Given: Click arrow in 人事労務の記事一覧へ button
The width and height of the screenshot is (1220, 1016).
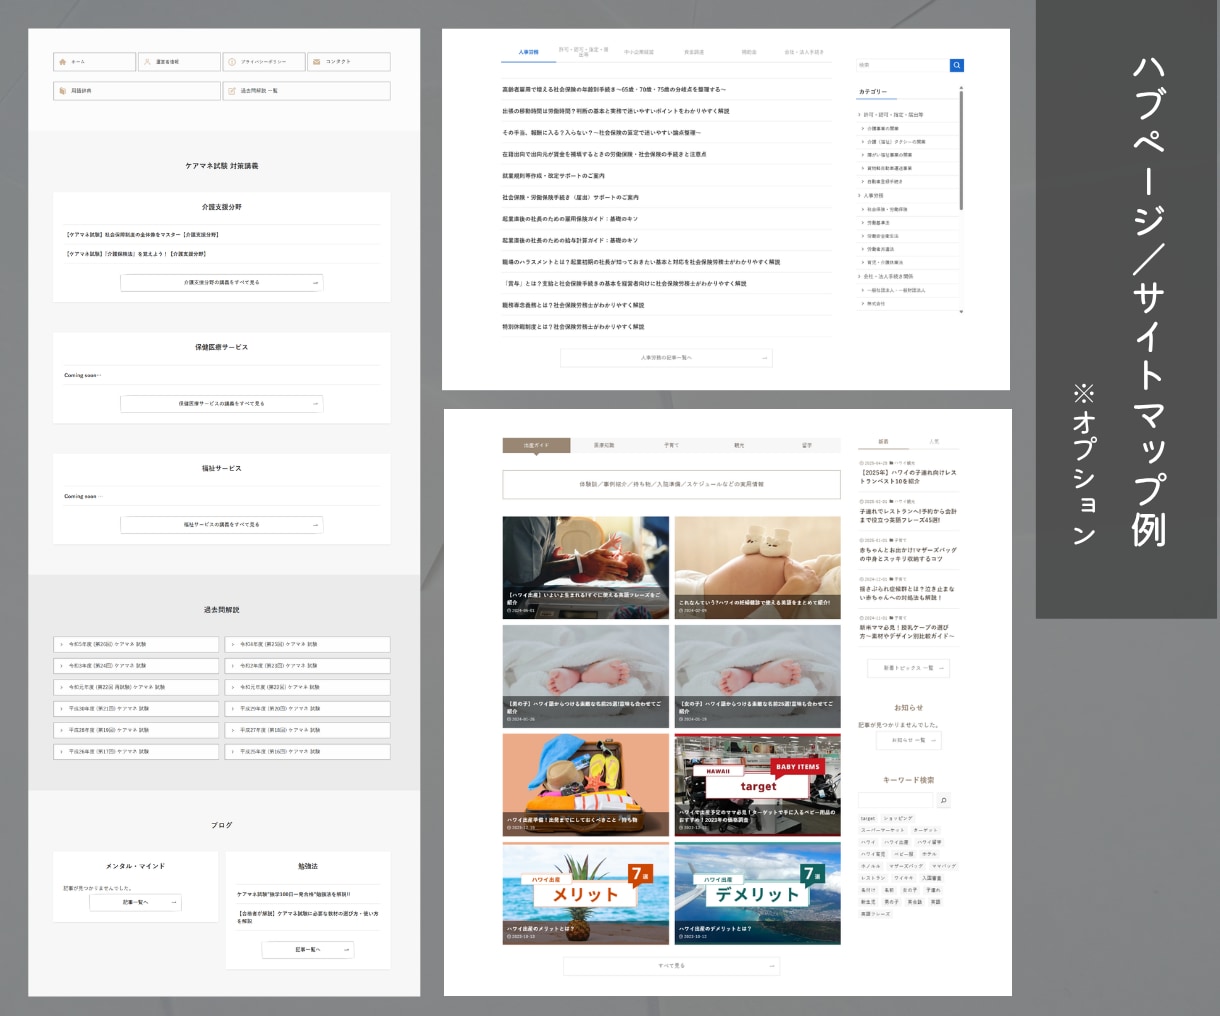Looking at the screenshot, I should (765, 358).
